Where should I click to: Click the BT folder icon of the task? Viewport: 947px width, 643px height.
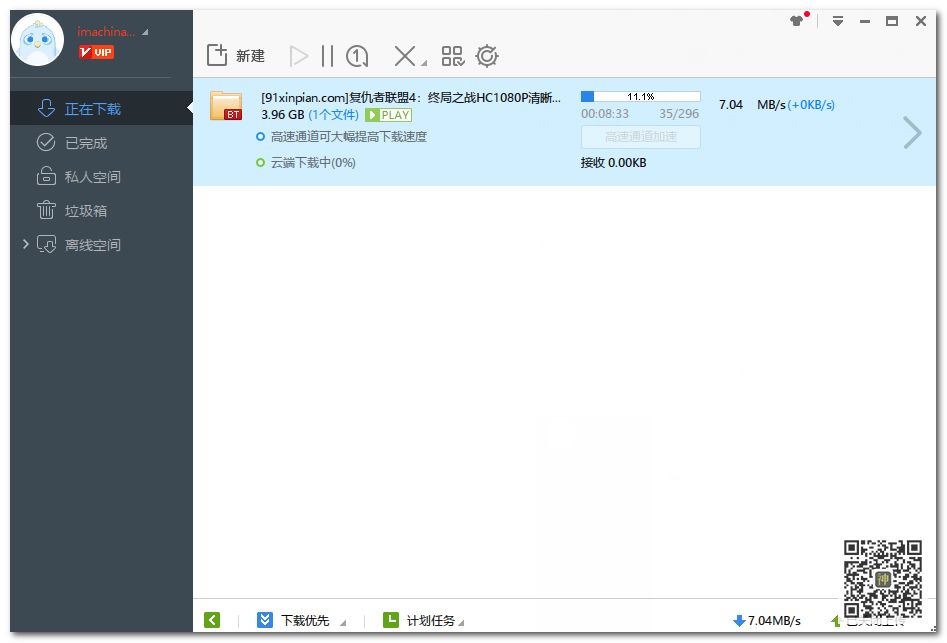pyautogui.click(x=226, y=106)
